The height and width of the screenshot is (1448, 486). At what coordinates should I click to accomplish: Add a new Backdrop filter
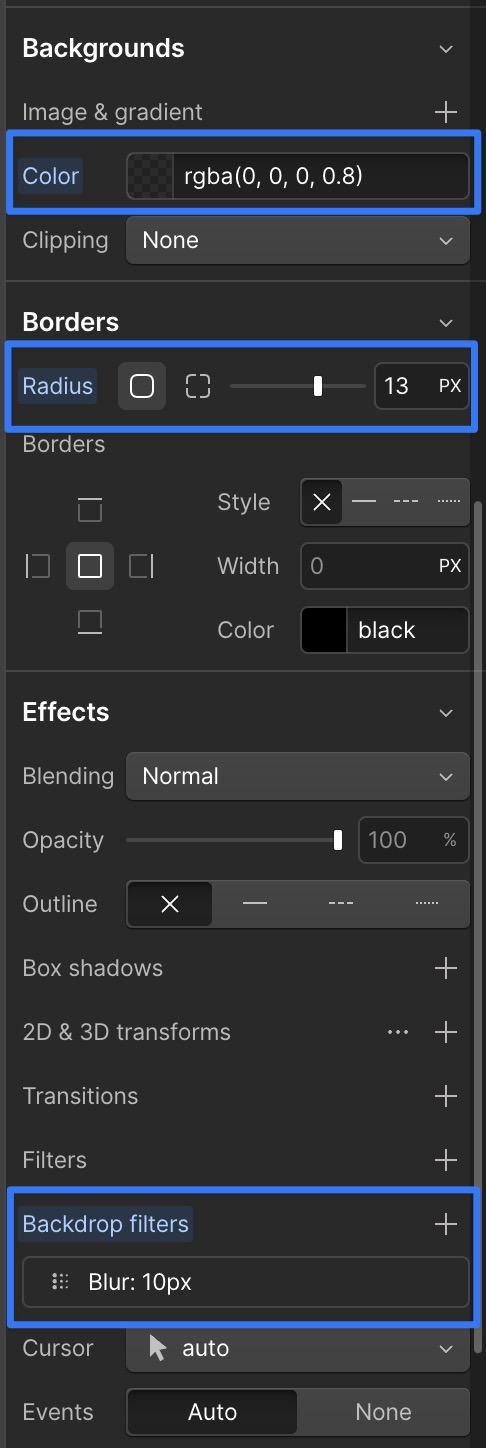coord(446,1224)
